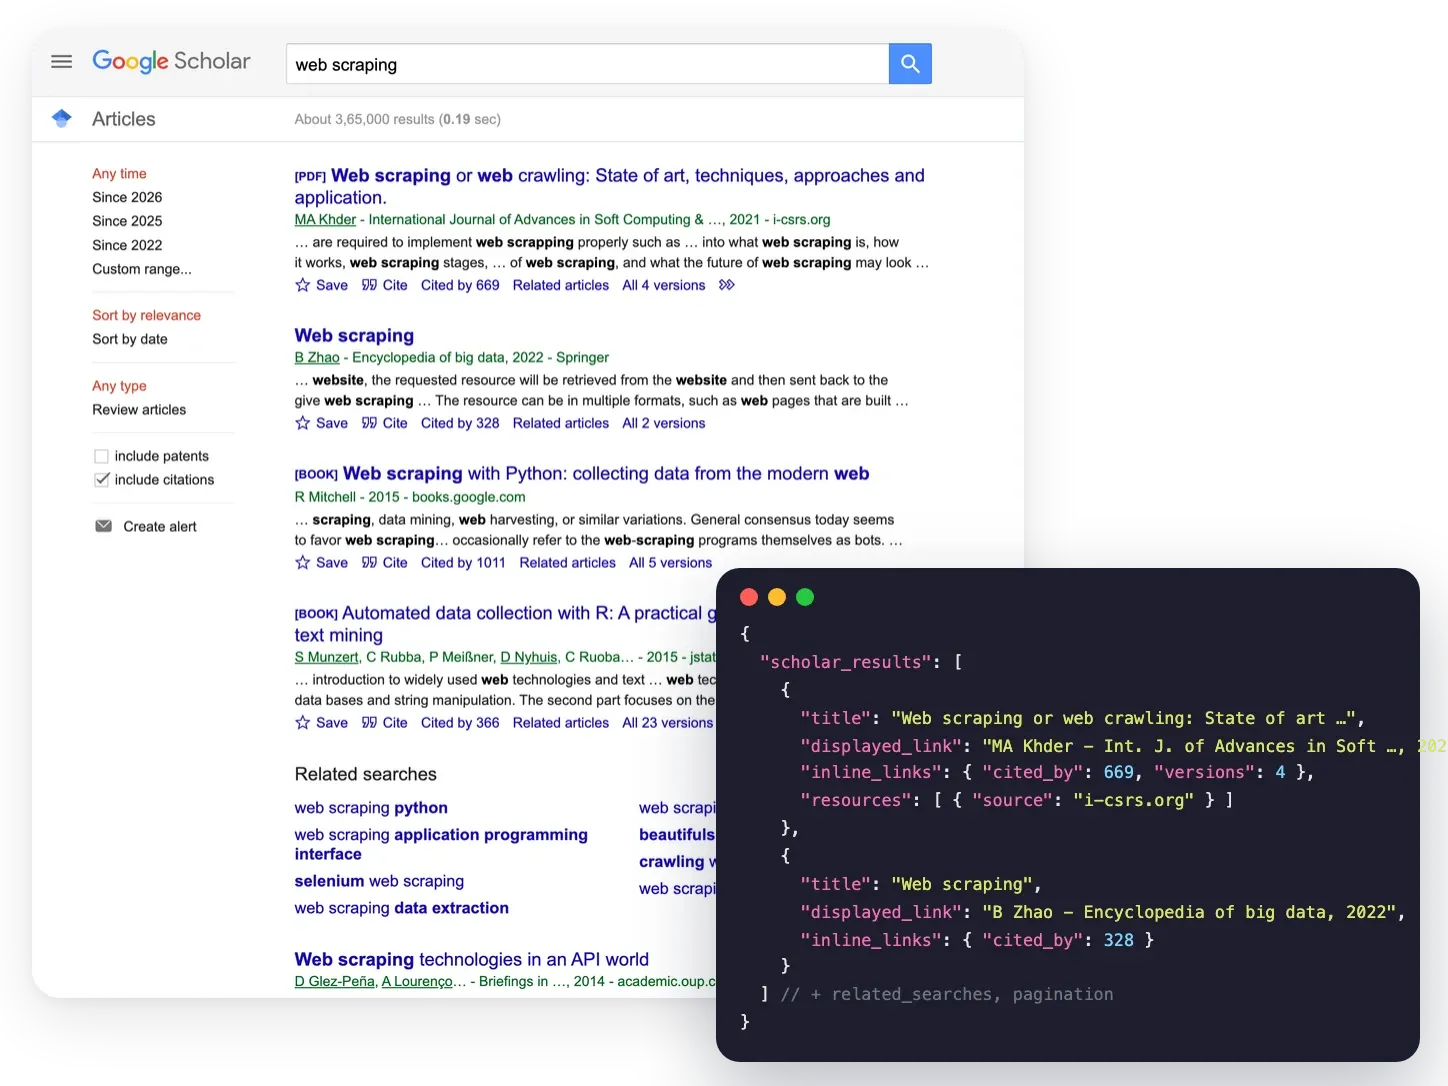Click About 3,65,000 results text

pos(398,119)
